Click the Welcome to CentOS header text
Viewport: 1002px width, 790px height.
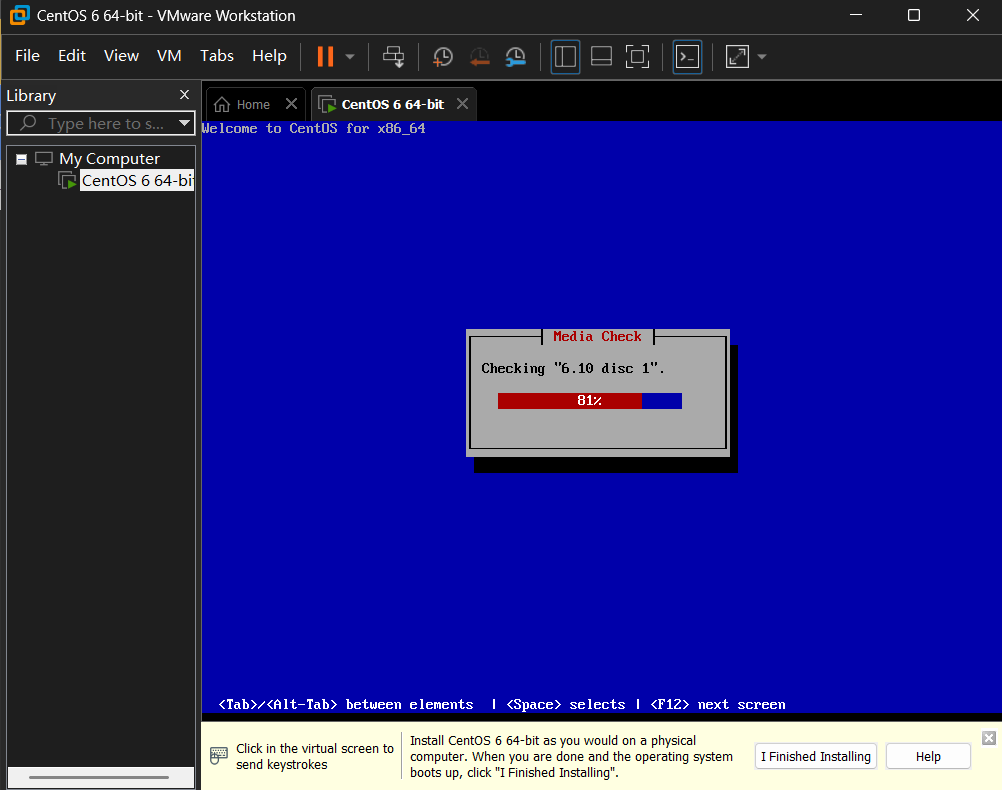tap(313, 128)
